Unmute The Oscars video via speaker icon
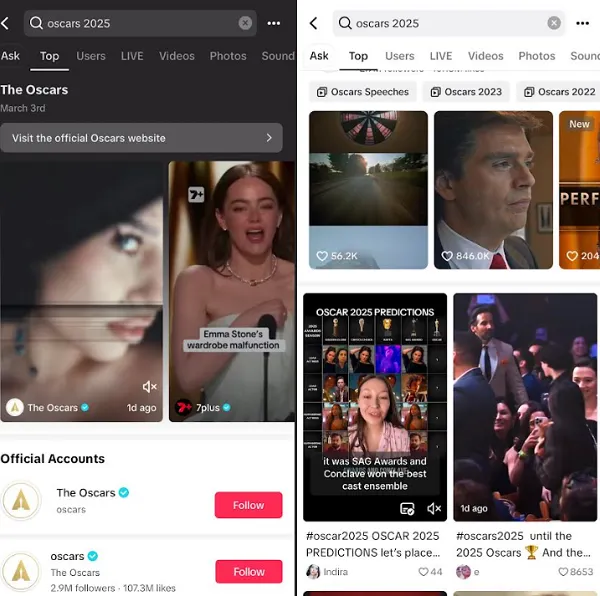The image size is (600, 596). 150,387
